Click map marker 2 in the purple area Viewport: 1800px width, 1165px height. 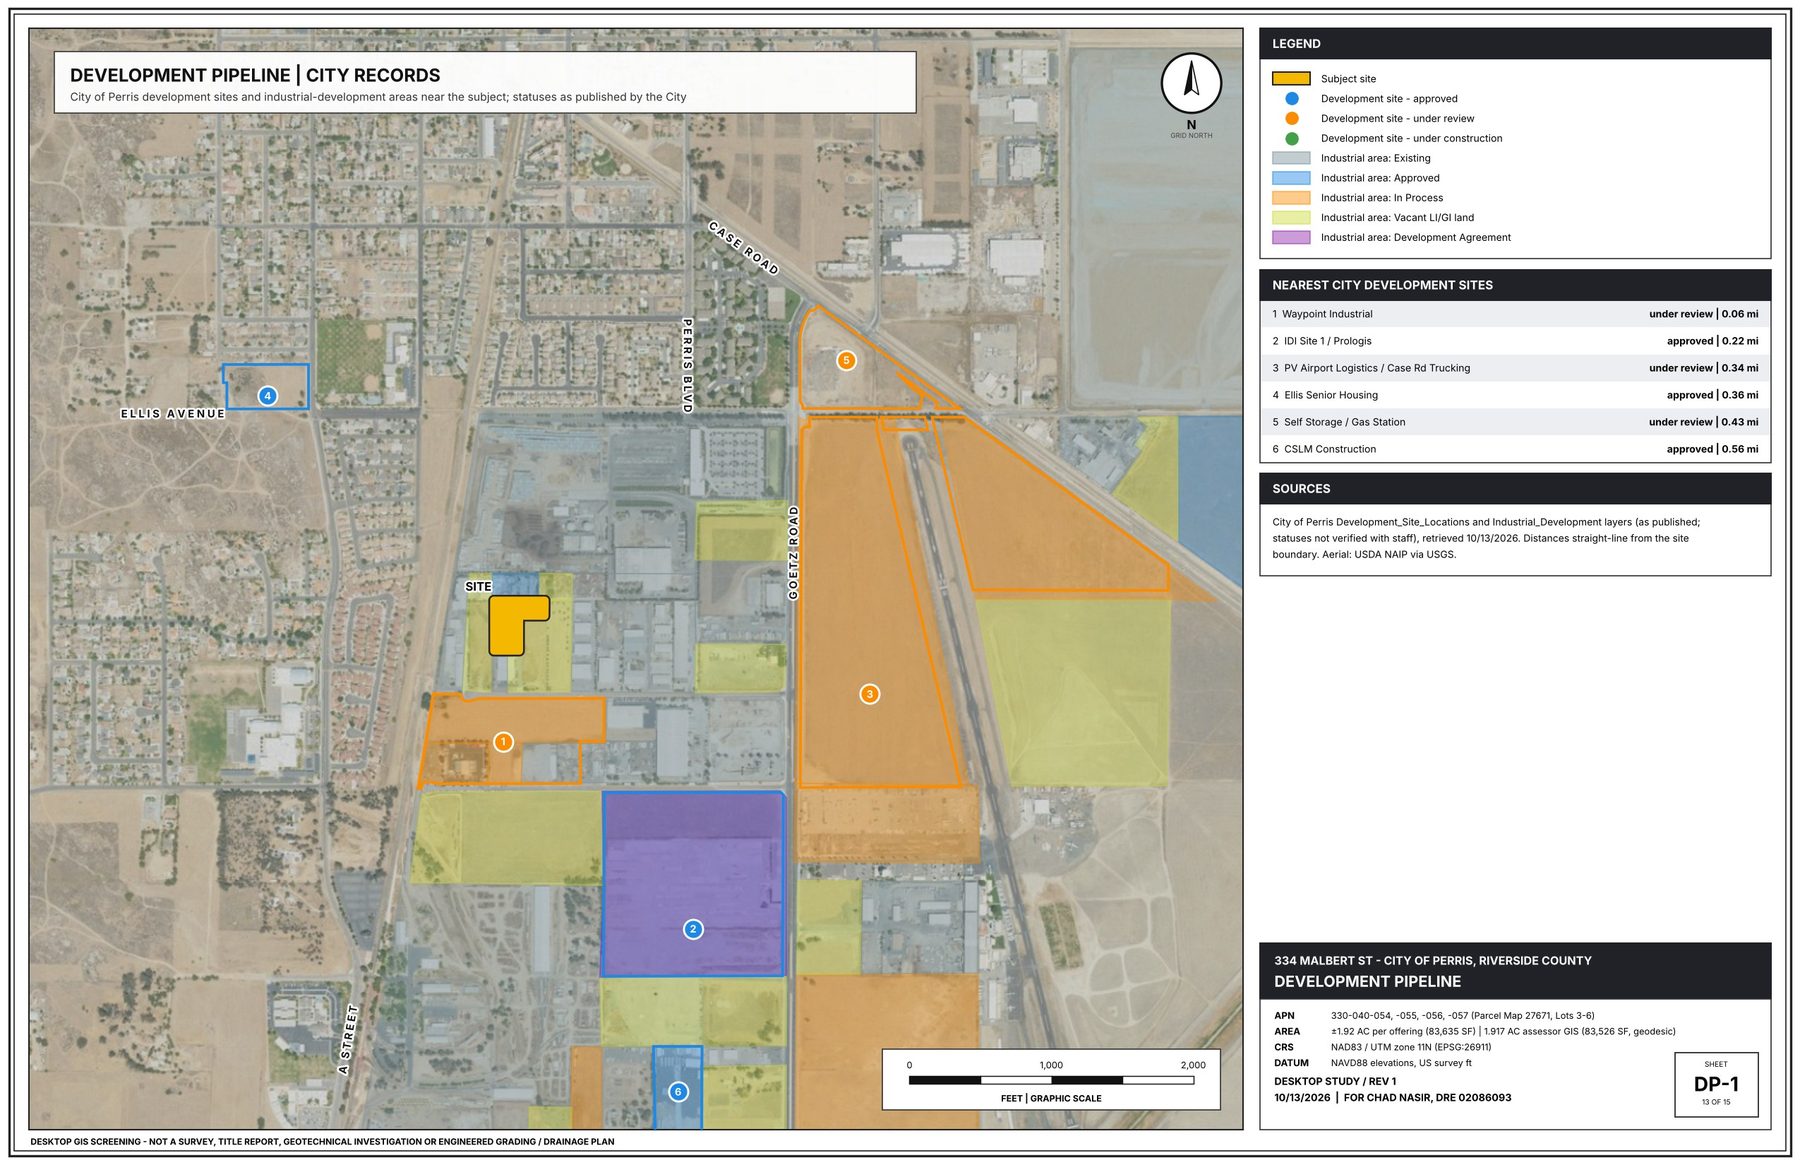click(693, 929)
